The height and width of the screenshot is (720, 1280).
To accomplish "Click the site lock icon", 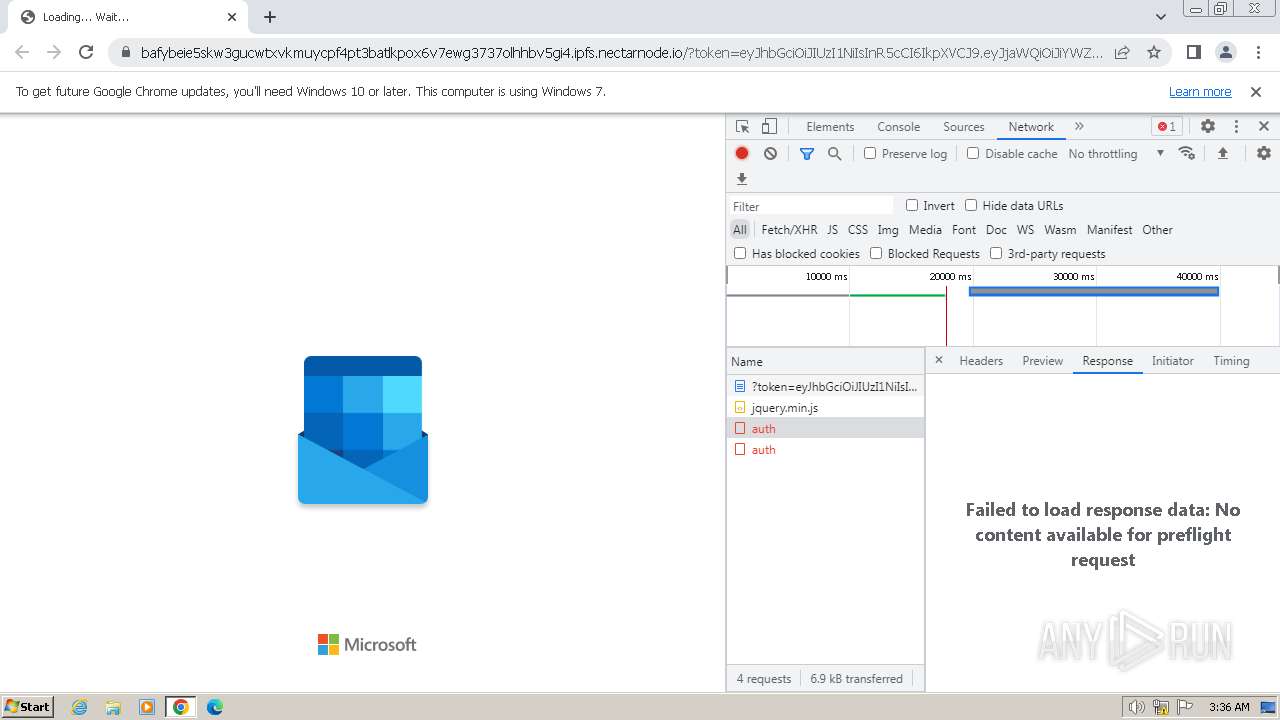I will 125,53.
